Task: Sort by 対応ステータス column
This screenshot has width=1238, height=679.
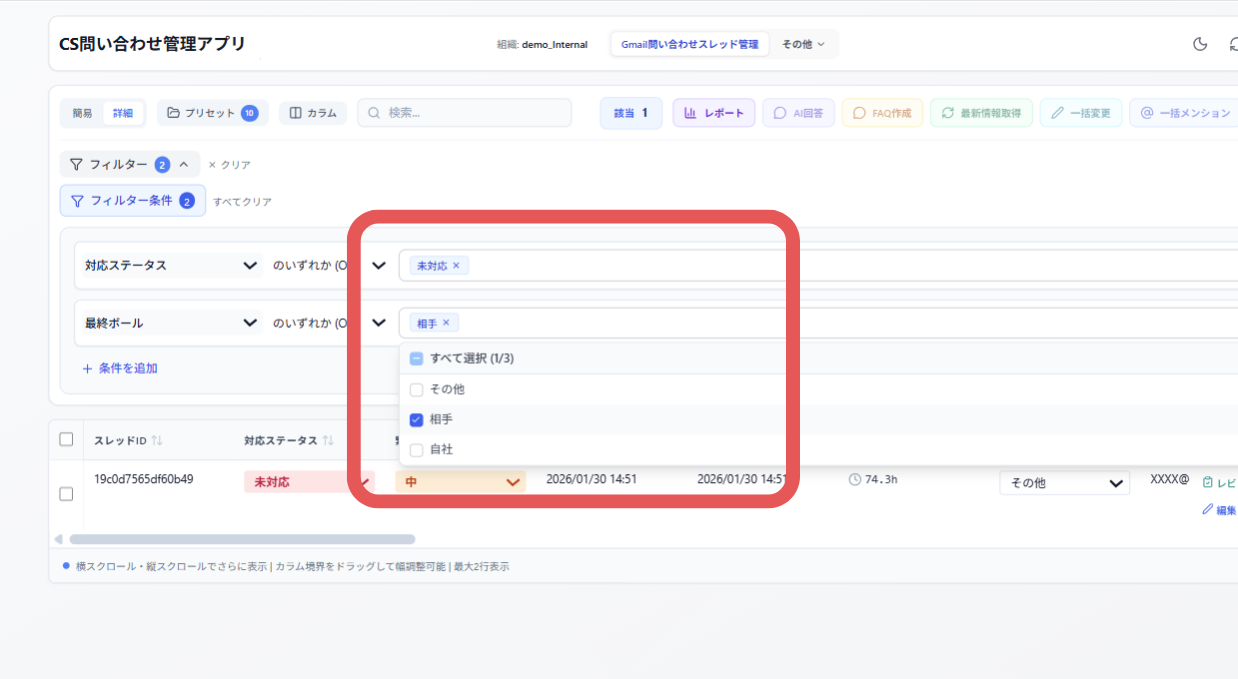Action: point(289,441)
